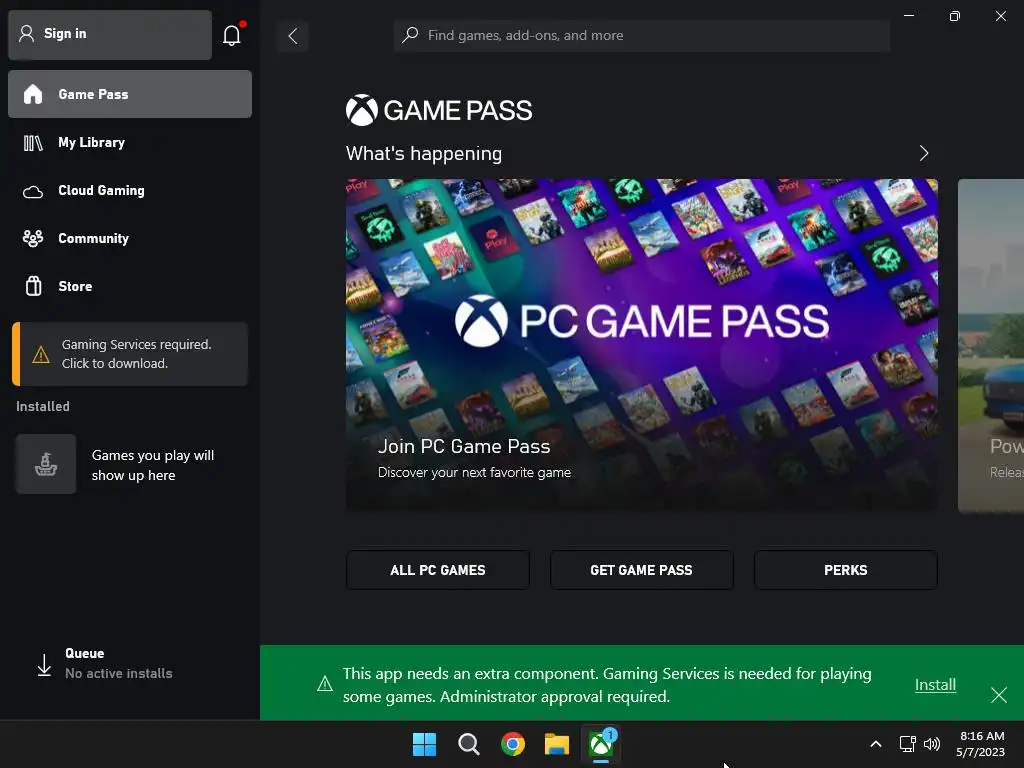The image size is (1024, 768).
Task: Click the Install link in banner
Action: click(x=935, y=684)
